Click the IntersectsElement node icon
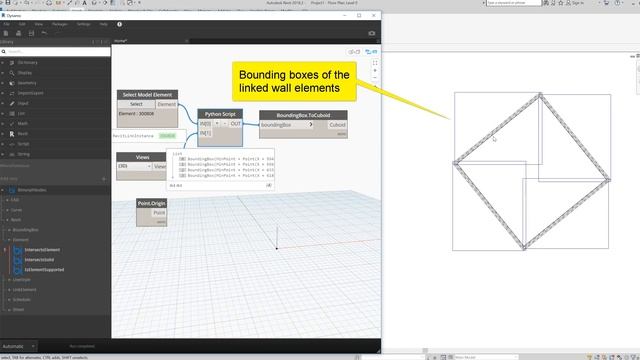 (x=18, y=250)
